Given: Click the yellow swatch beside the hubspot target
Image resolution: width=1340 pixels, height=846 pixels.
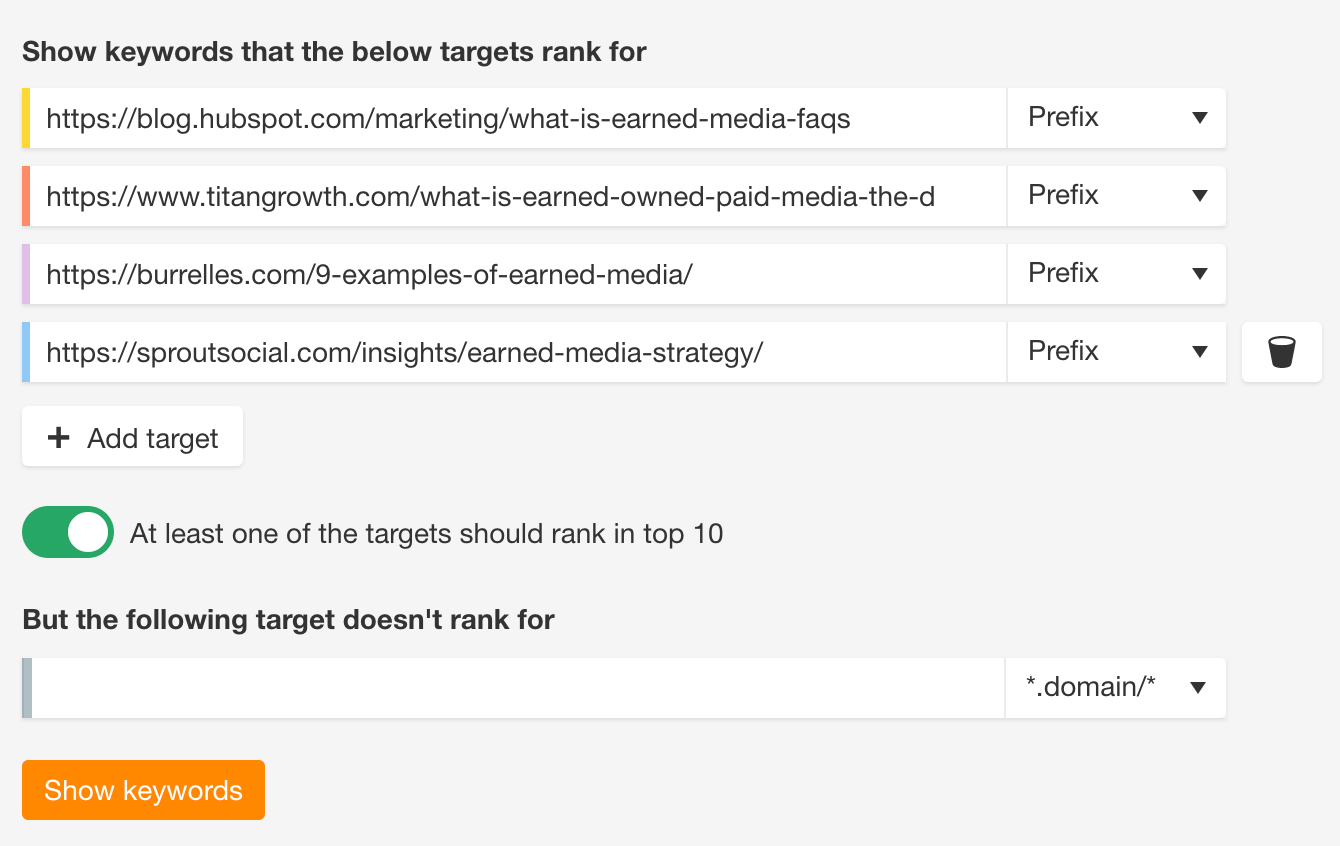Looking at the screenshot, I should pyautogui.click(x=28, y=117).
